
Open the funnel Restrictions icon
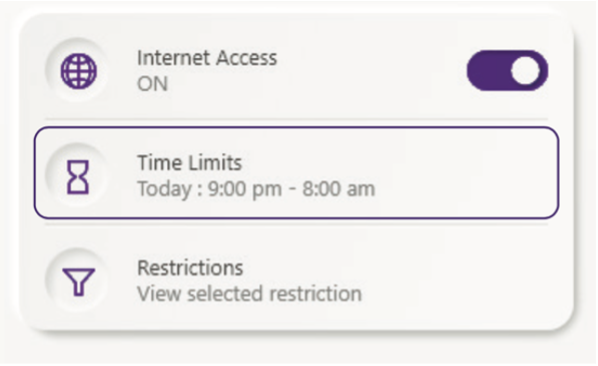(x=79, y=281)
